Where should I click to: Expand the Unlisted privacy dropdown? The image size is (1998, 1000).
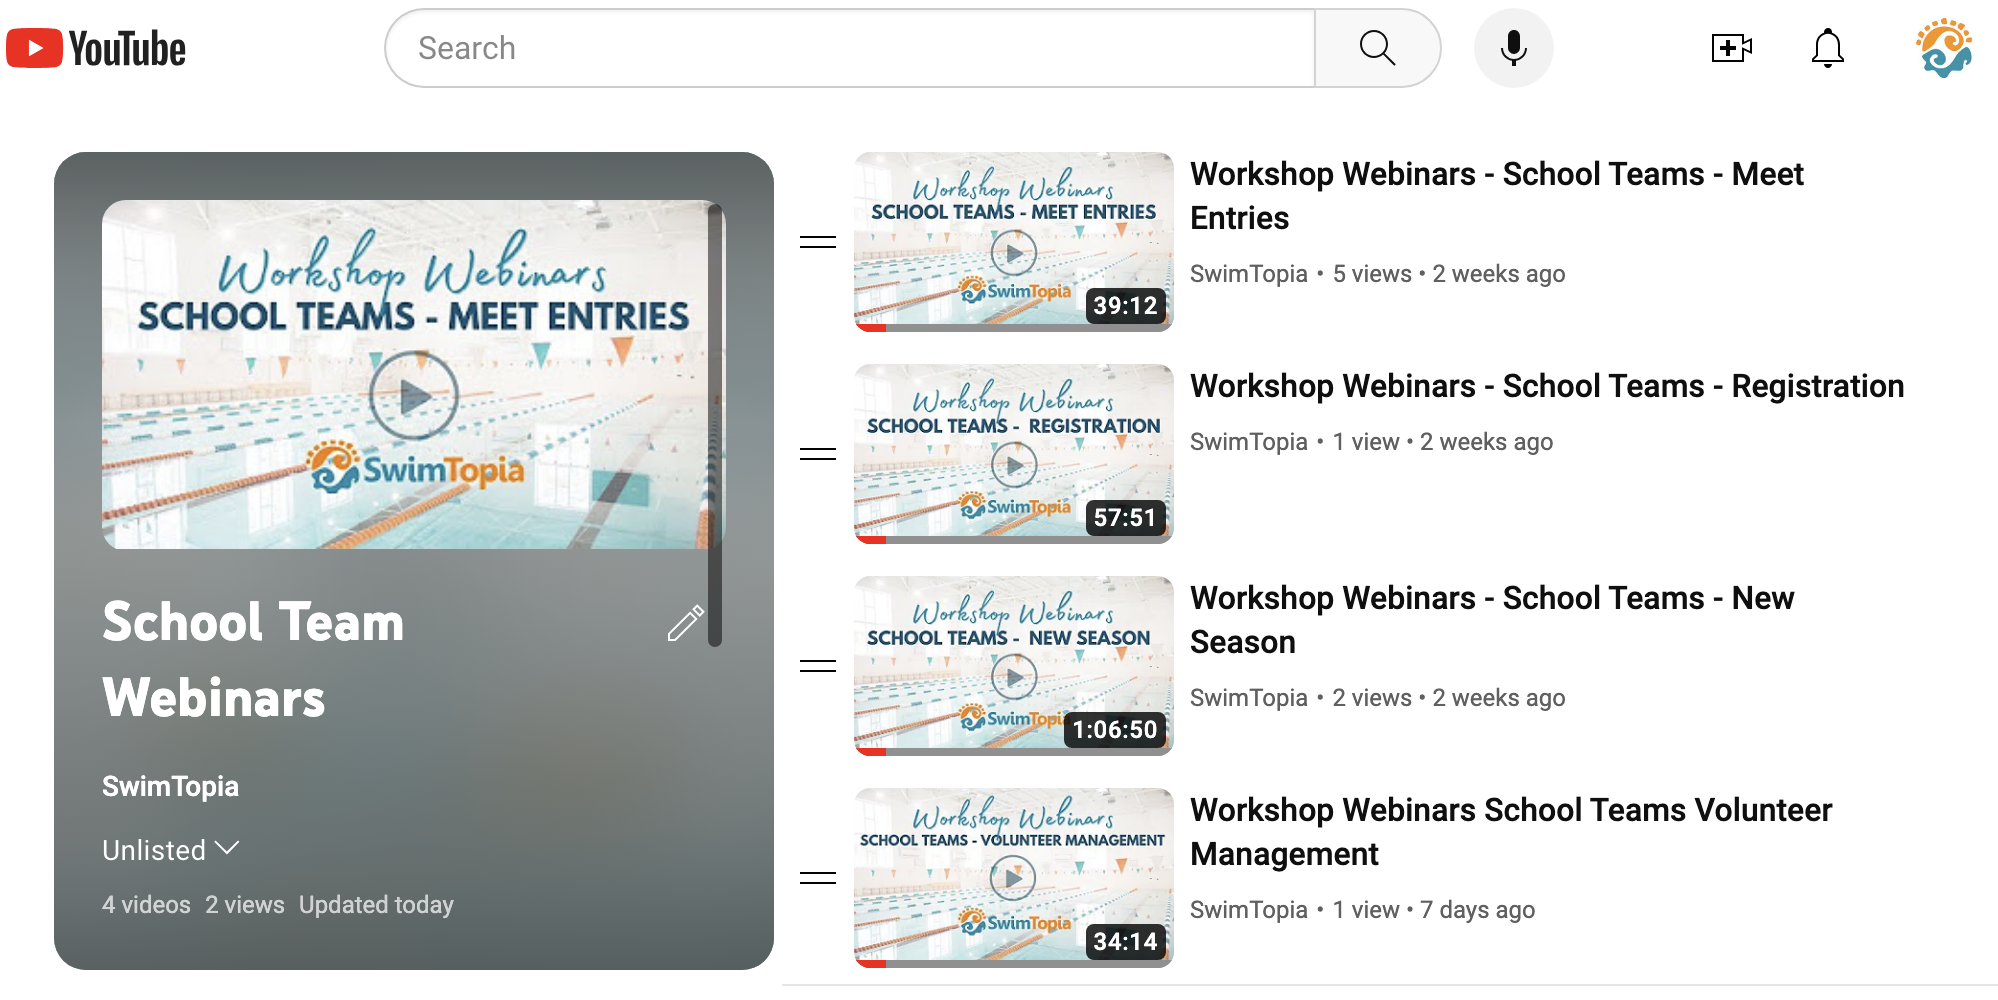(x=171, y=850)
